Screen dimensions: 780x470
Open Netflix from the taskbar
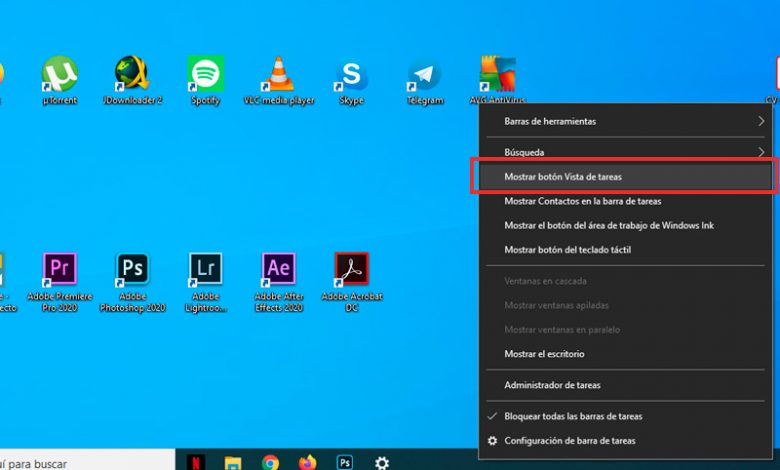[x=195, y=462]
